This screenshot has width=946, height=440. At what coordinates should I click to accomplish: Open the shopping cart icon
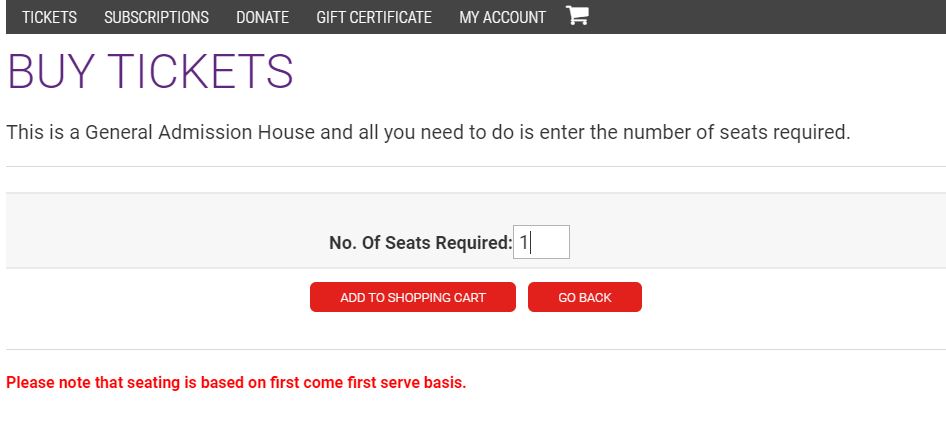click(x=577, y=16)
